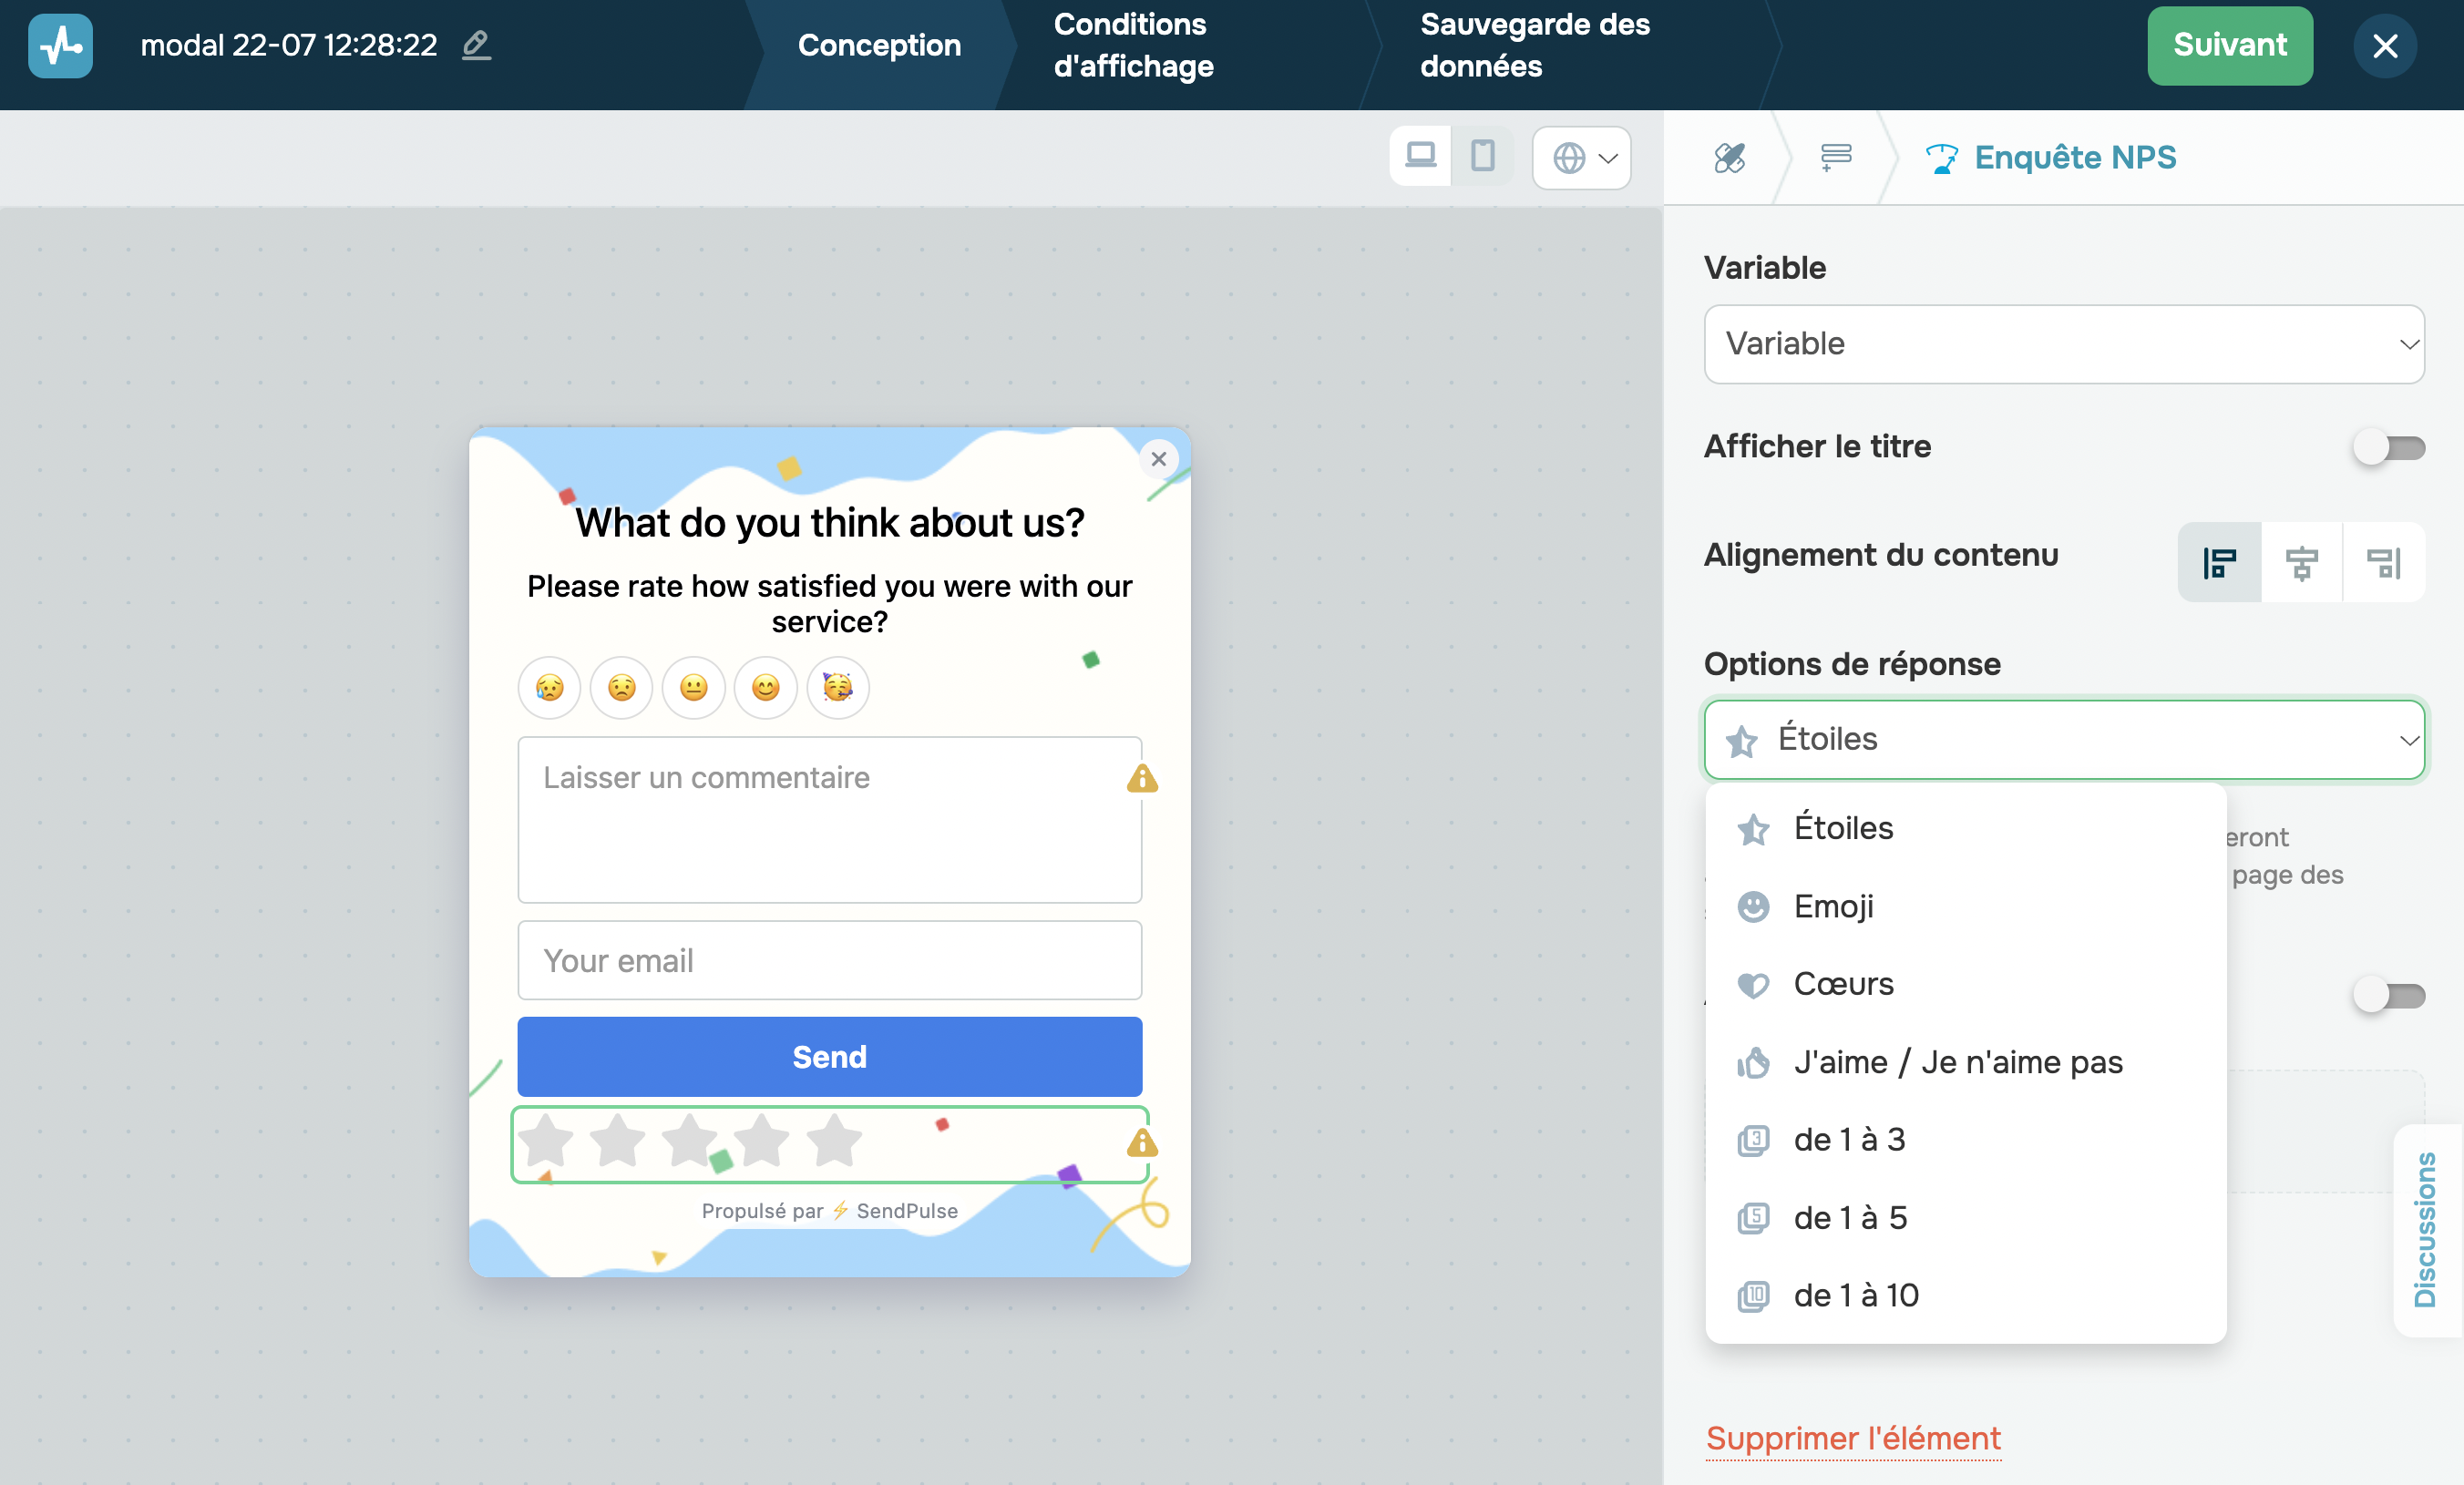The image size is (2464, 1485).
Task: Select the Emoji response option
Action: [1833, 906]
